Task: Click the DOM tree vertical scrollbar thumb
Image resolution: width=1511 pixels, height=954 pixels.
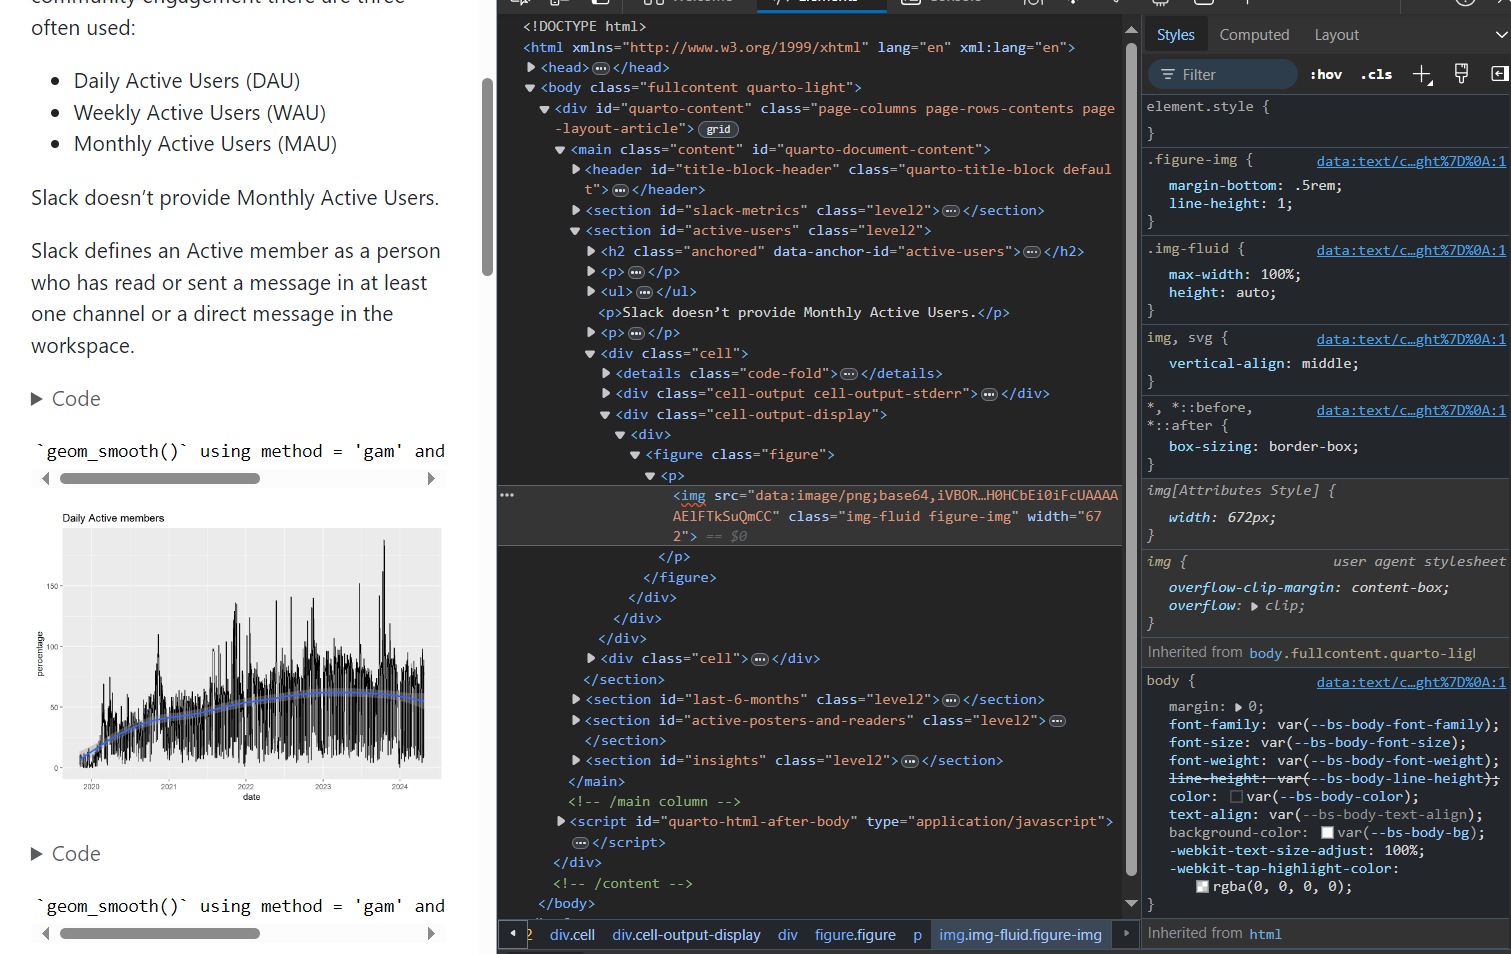Action: coord(1131,460)
